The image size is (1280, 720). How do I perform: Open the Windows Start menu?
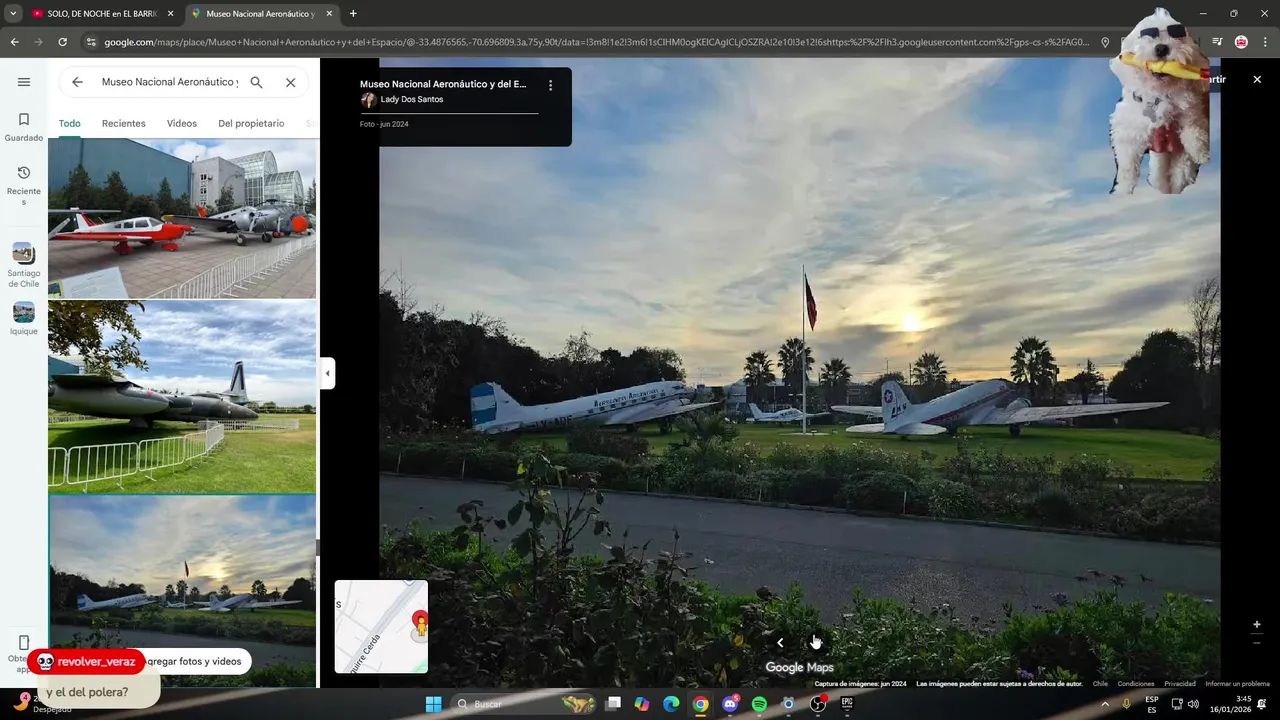433,704
